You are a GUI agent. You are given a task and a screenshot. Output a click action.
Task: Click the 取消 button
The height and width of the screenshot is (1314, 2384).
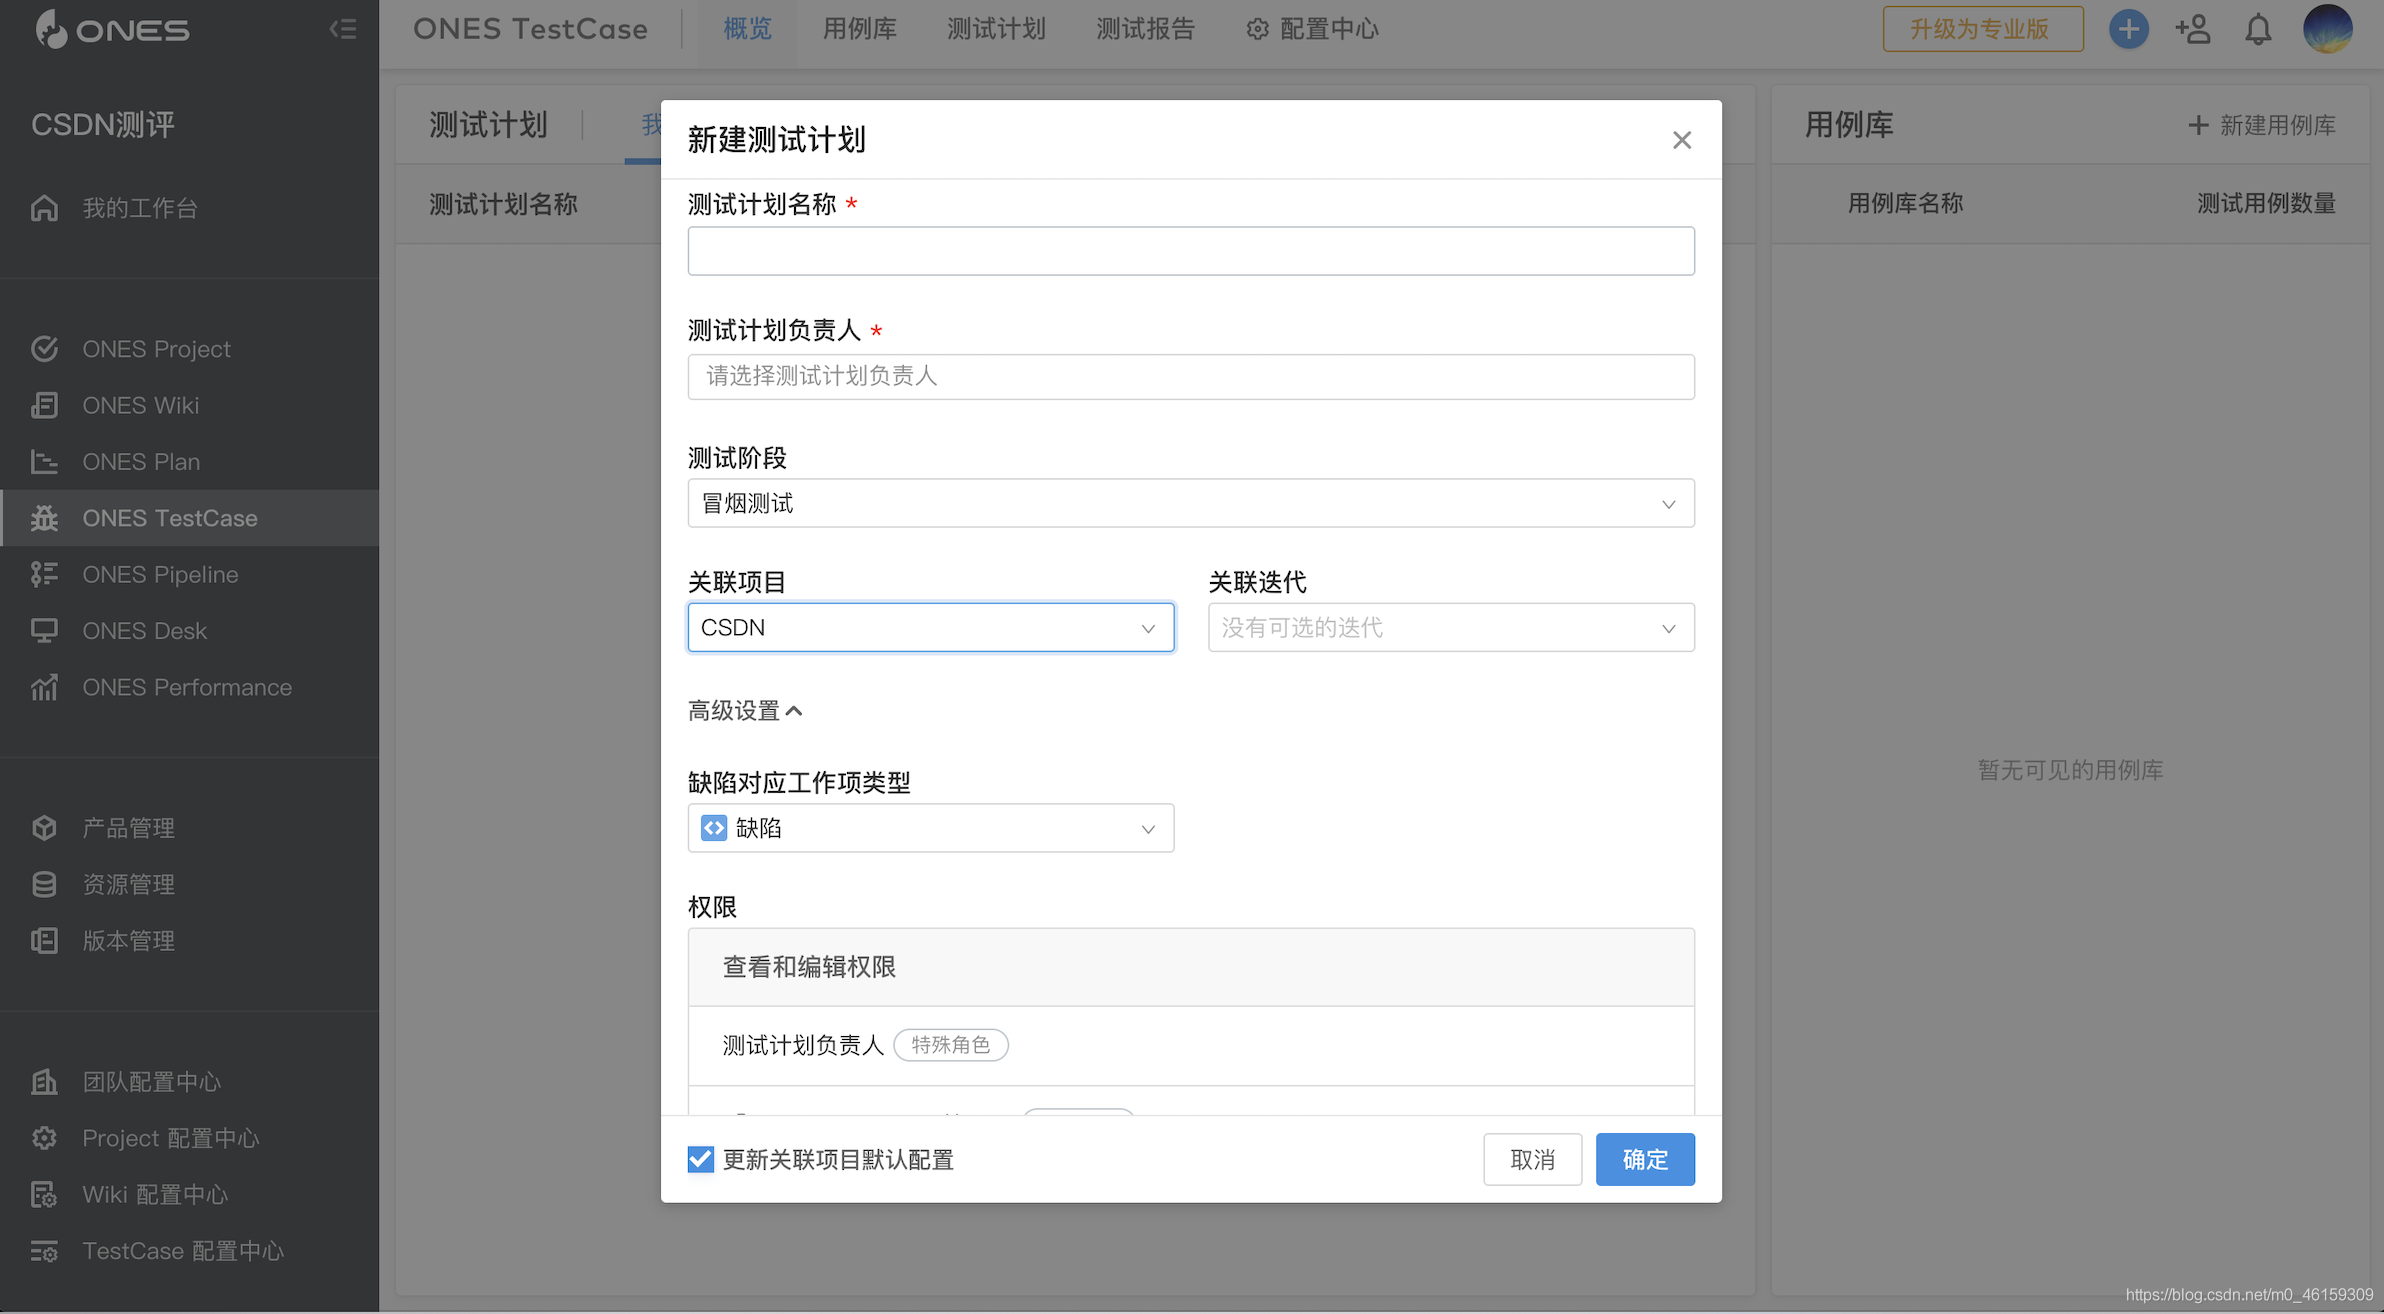[x=1532, y=1159]
